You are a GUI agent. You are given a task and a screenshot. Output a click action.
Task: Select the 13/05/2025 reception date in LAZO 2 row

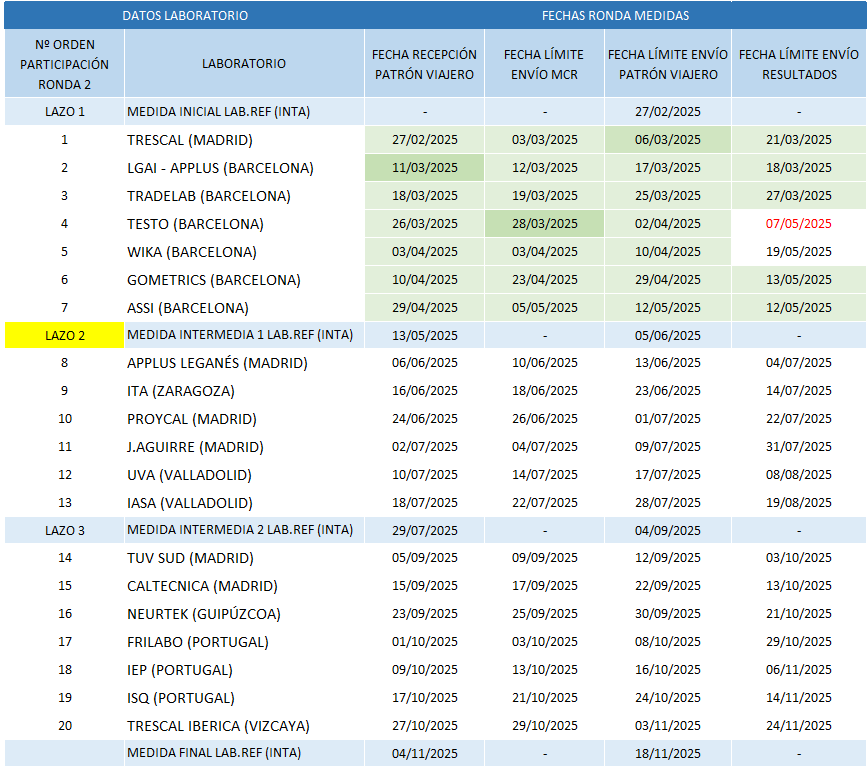425,336
